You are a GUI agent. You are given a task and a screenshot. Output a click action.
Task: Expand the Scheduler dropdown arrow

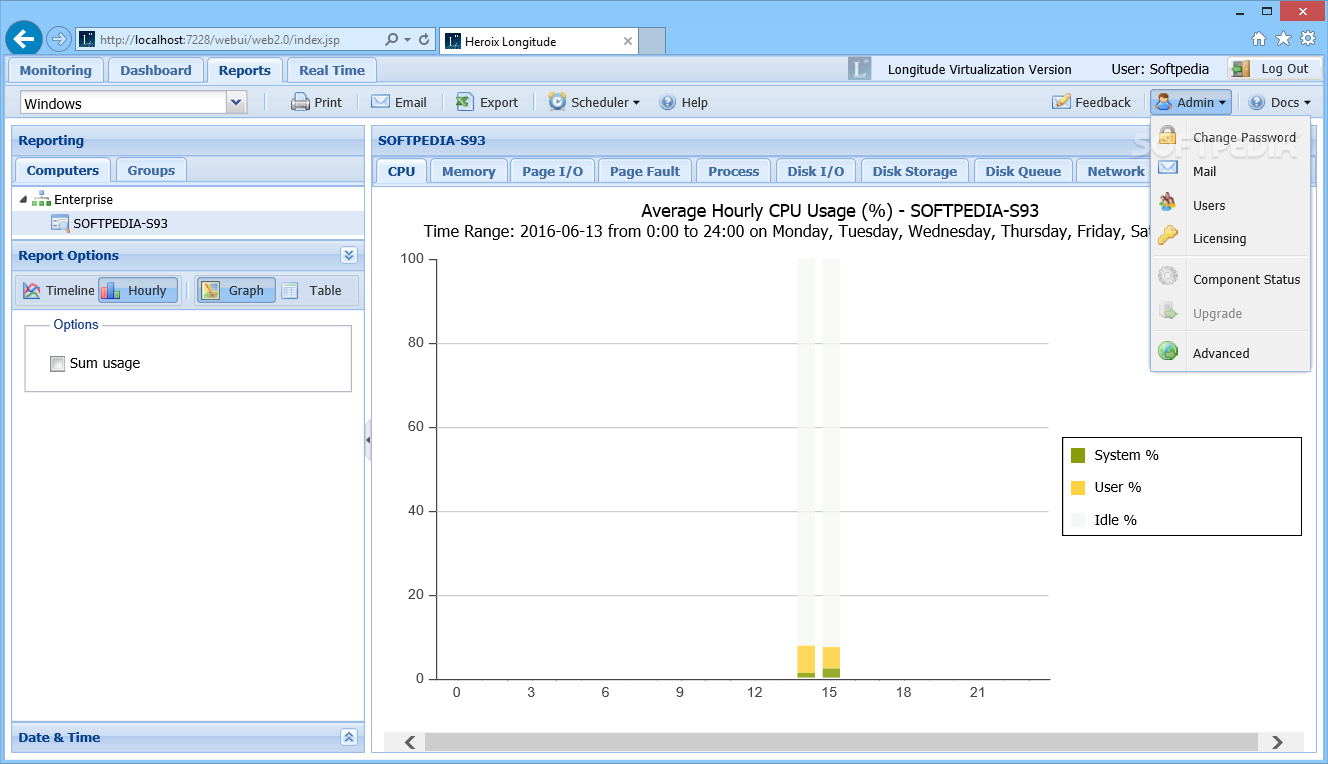pos(636,103)
